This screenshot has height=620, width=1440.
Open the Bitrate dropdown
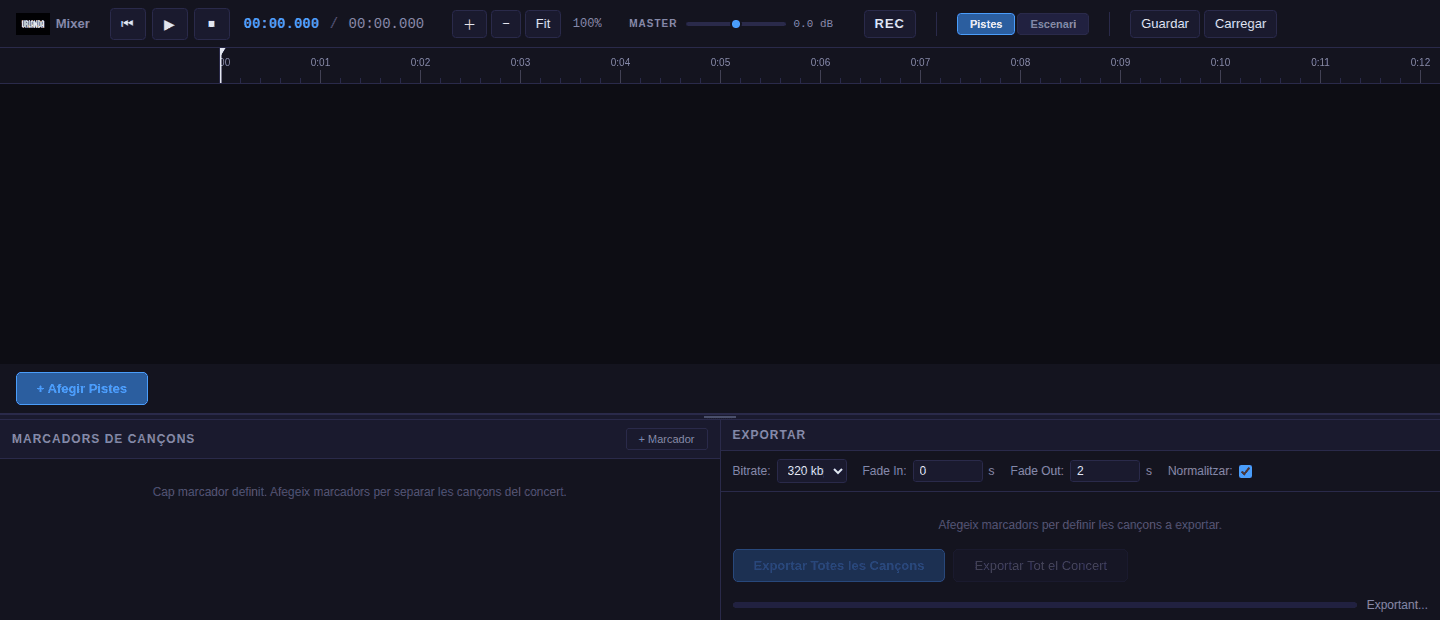point(812,471)
